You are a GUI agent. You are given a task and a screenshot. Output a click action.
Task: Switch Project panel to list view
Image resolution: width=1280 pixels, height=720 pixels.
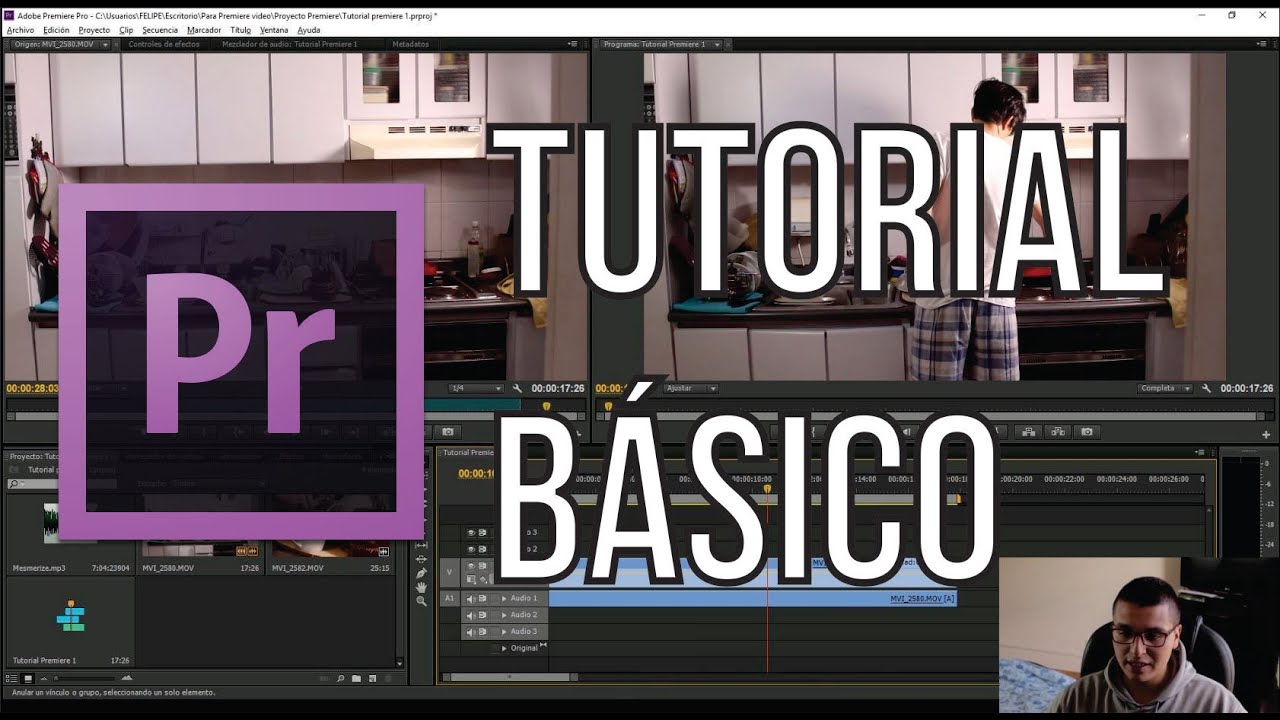(12, 678)
